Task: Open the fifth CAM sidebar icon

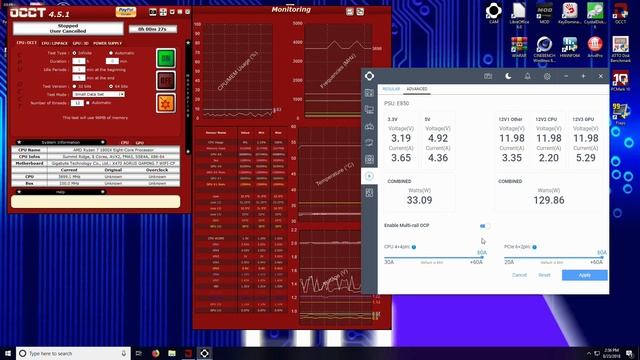Action: (x=369, y=159)
